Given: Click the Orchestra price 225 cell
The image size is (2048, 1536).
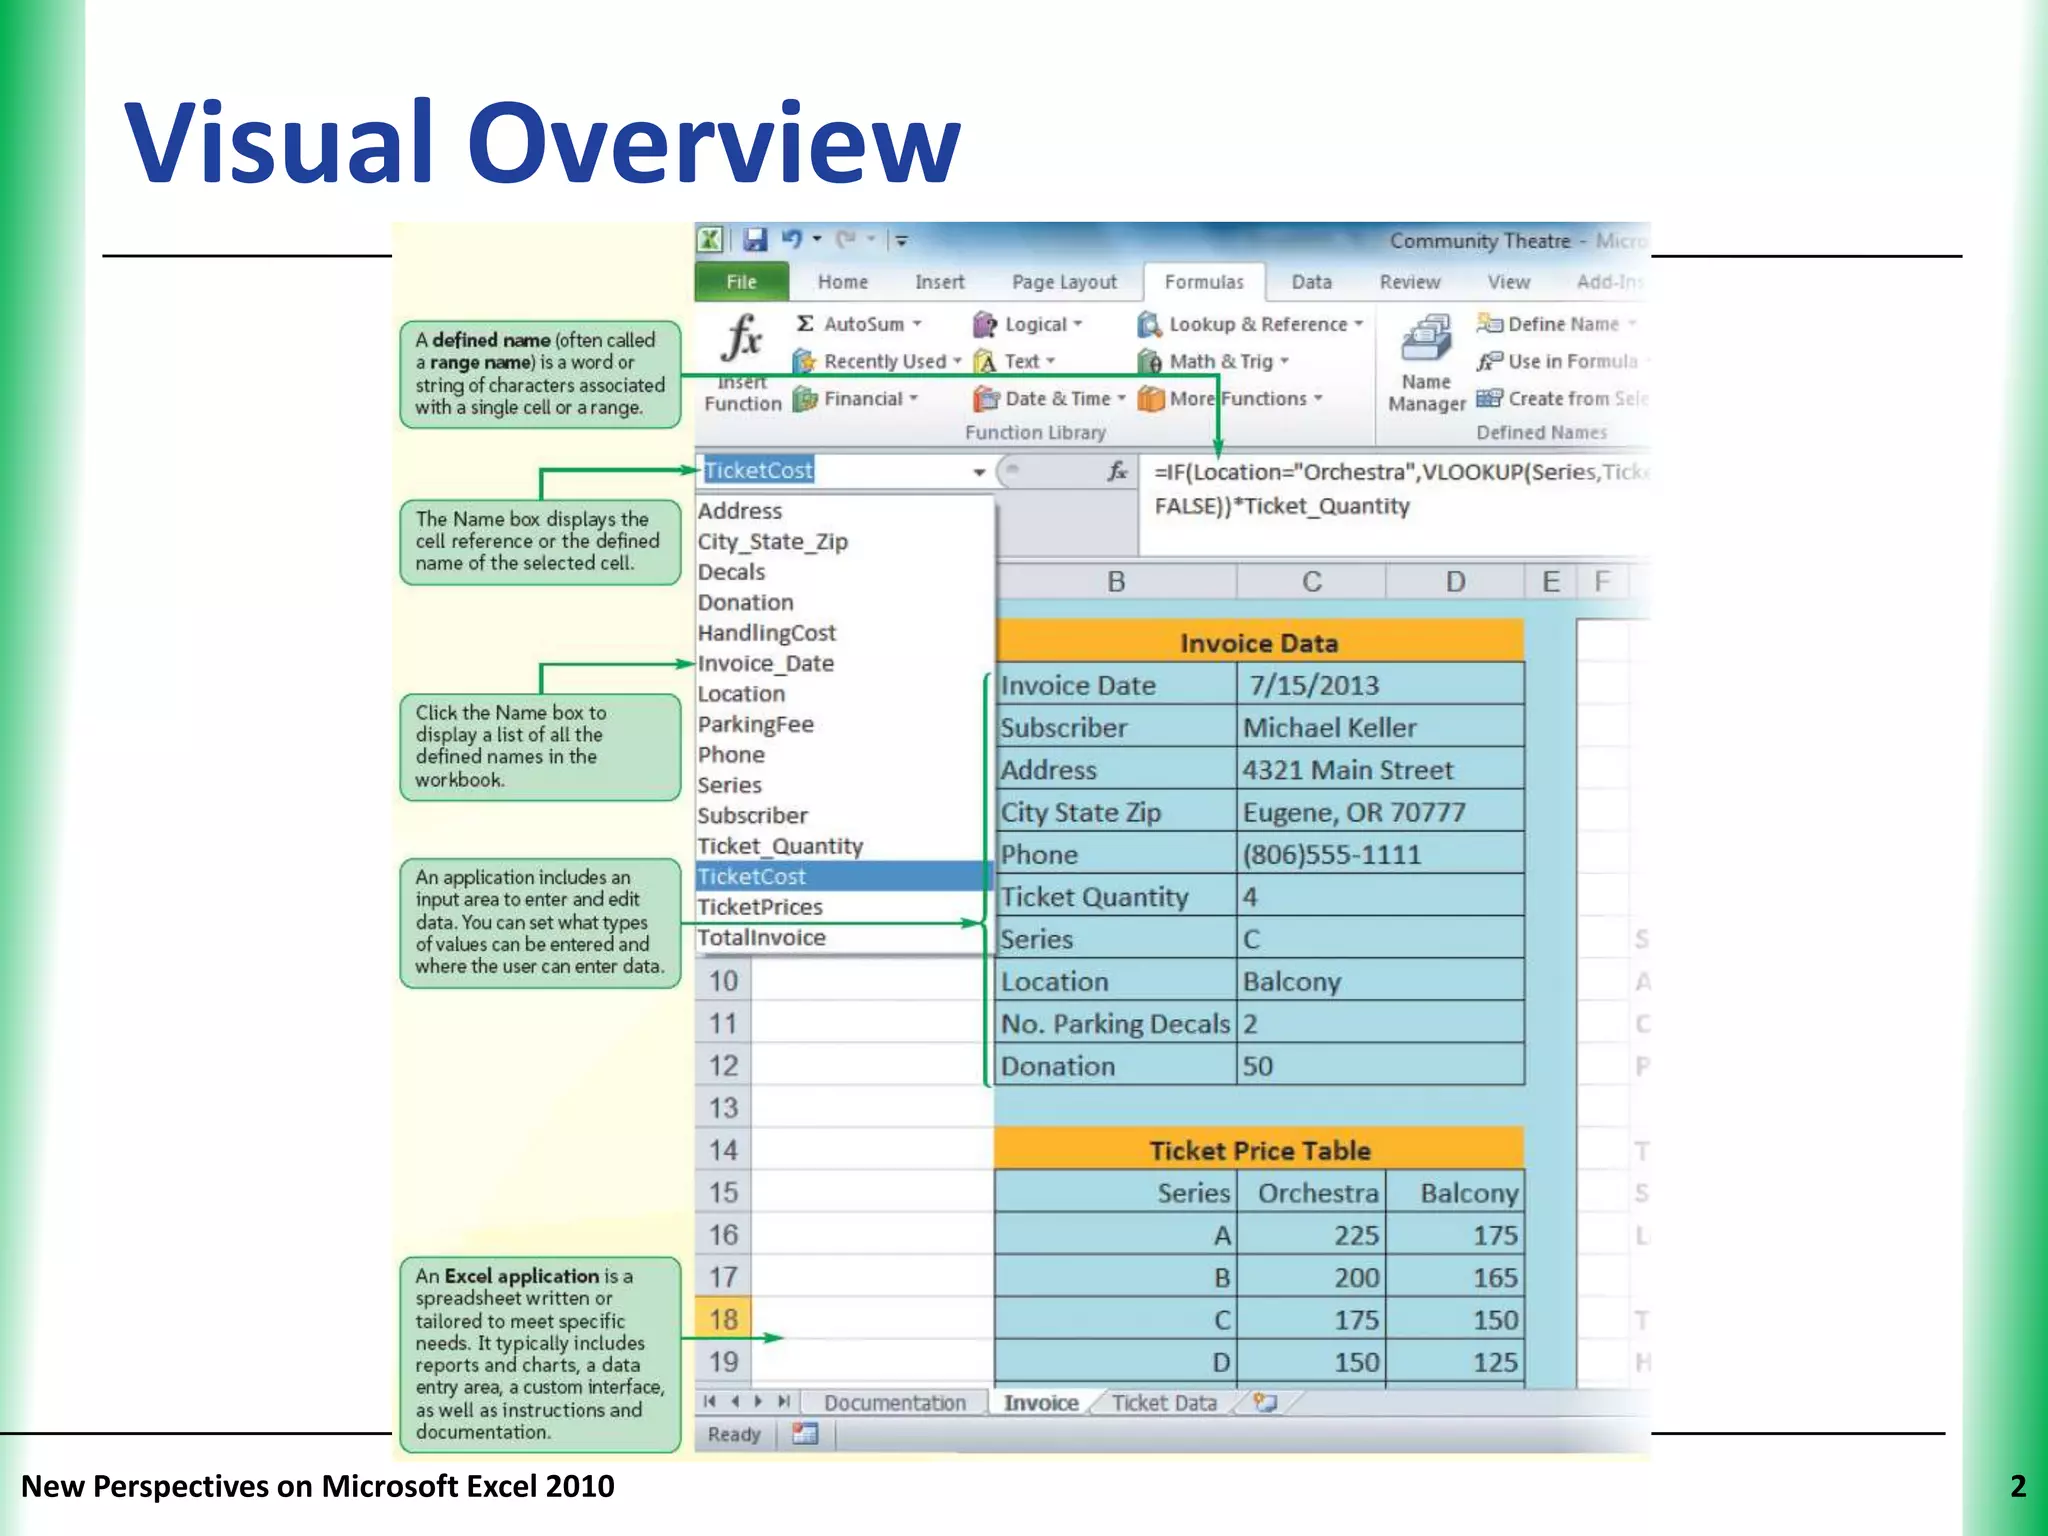Looking at the screenshot, I should click(1311, 1236).
